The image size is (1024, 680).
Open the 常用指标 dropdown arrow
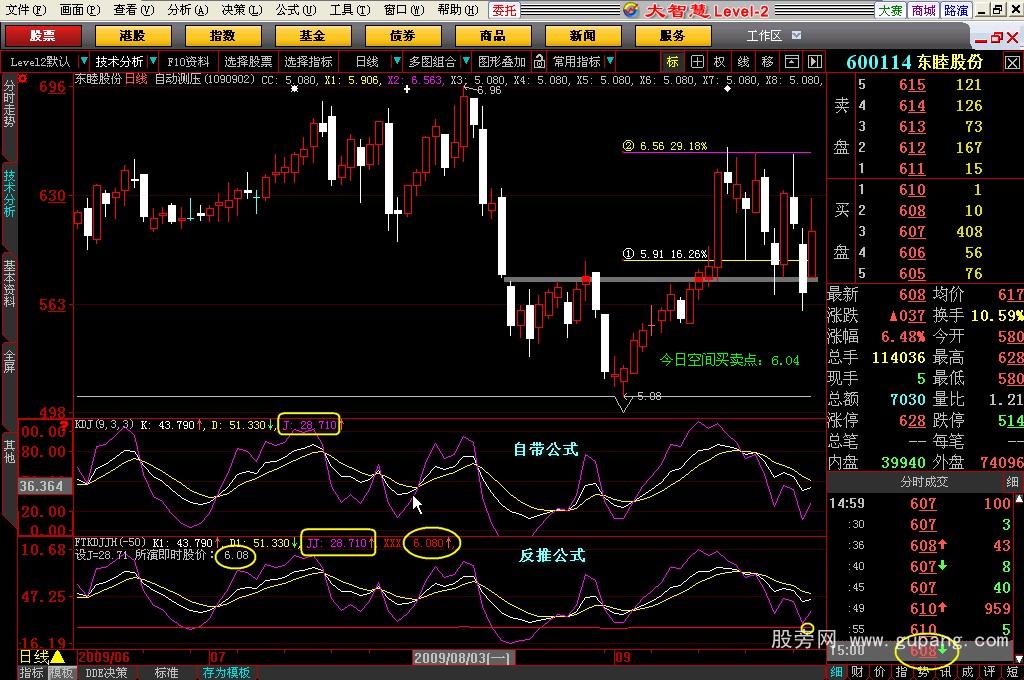(x=609, y=61)
